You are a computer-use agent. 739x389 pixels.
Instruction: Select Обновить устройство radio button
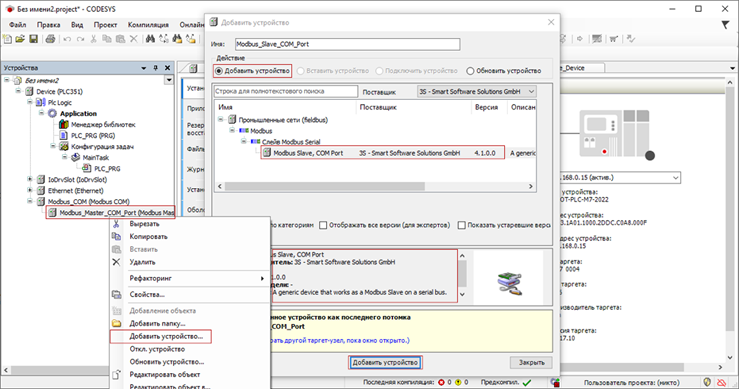[x=470, y=71]
